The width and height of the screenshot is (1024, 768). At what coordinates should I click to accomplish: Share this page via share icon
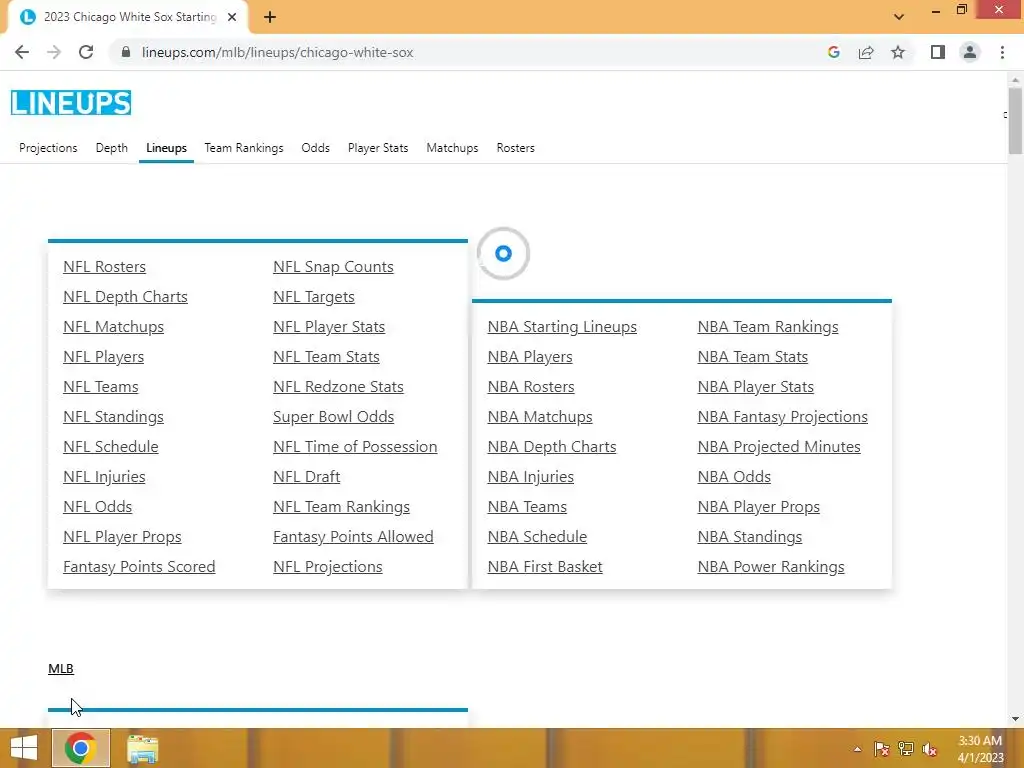coord(866,52)
